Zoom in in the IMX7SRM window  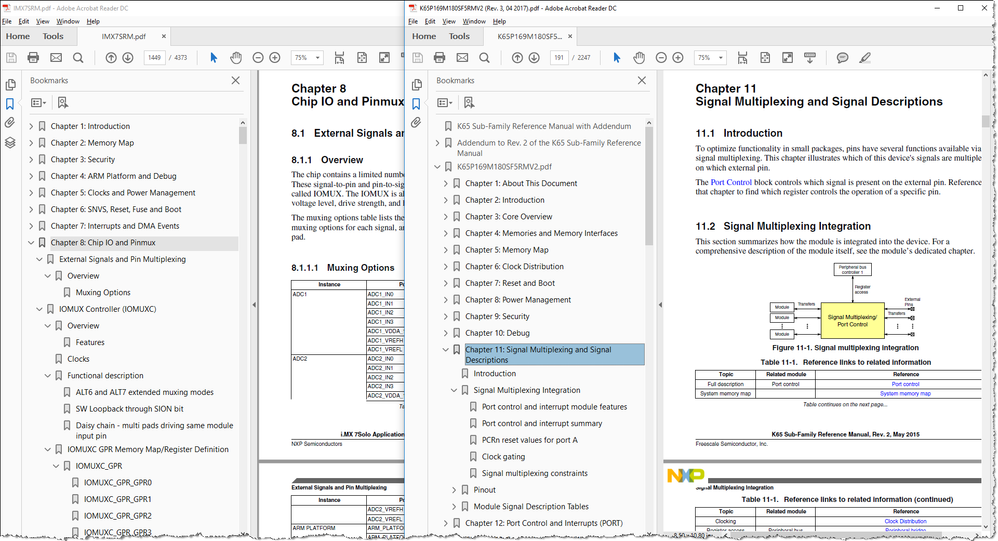tap(274, 58)
